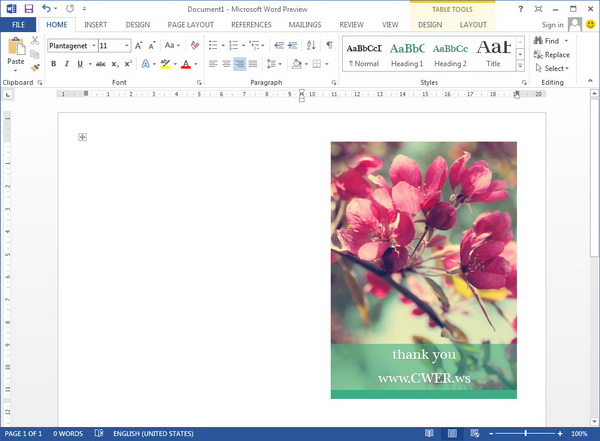Toggle italic formatting

click(68, 64)
